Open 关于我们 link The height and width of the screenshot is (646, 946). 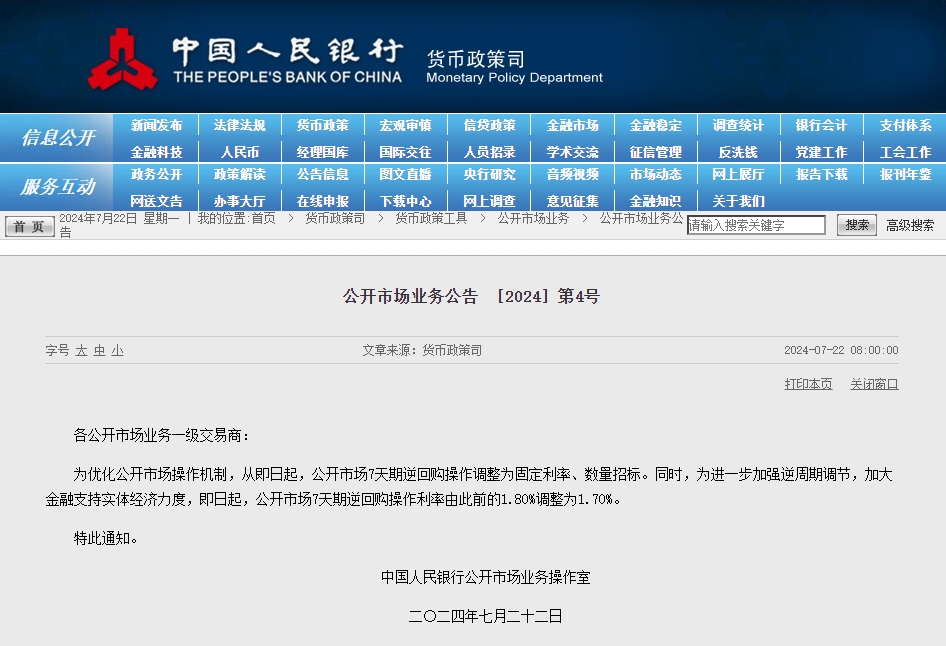[738, 201]
